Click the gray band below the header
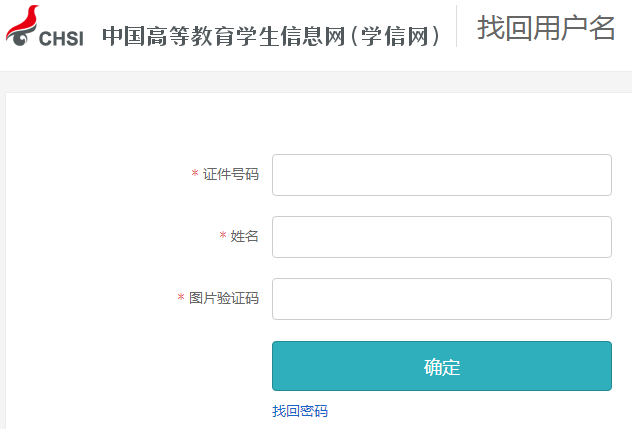632x429 pixels. click(x=316, y=82)
